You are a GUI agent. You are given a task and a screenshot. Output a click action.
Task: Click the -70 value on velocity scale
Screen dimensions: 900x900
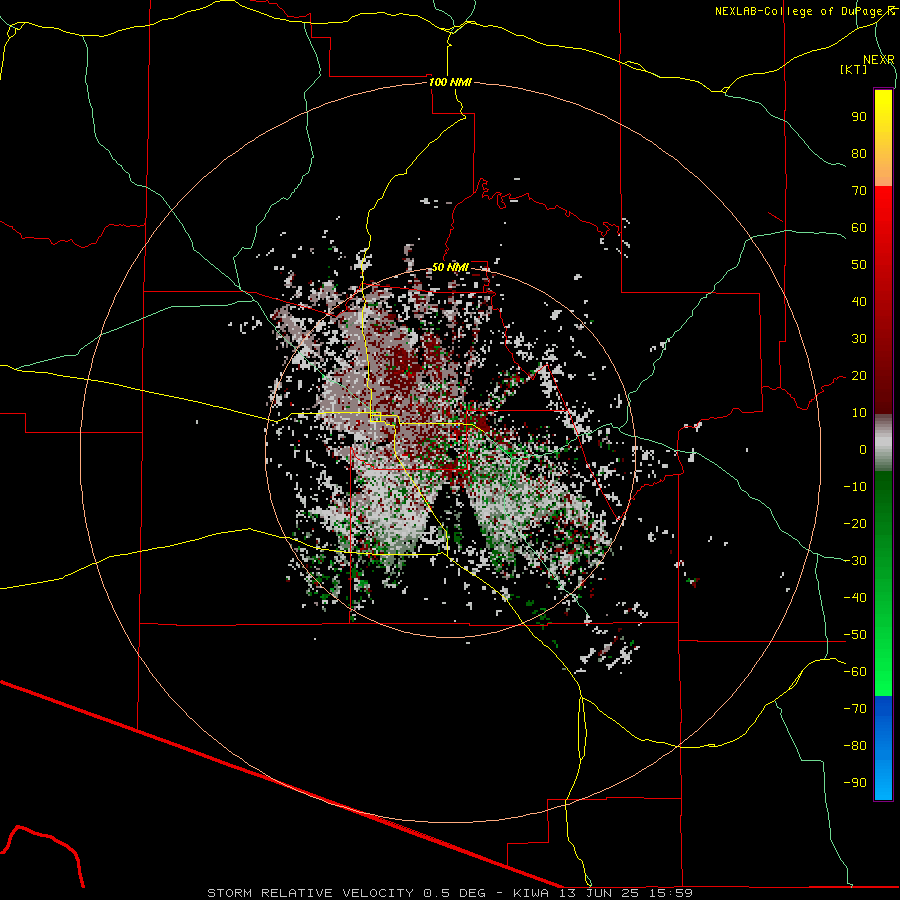click(855, 709)
